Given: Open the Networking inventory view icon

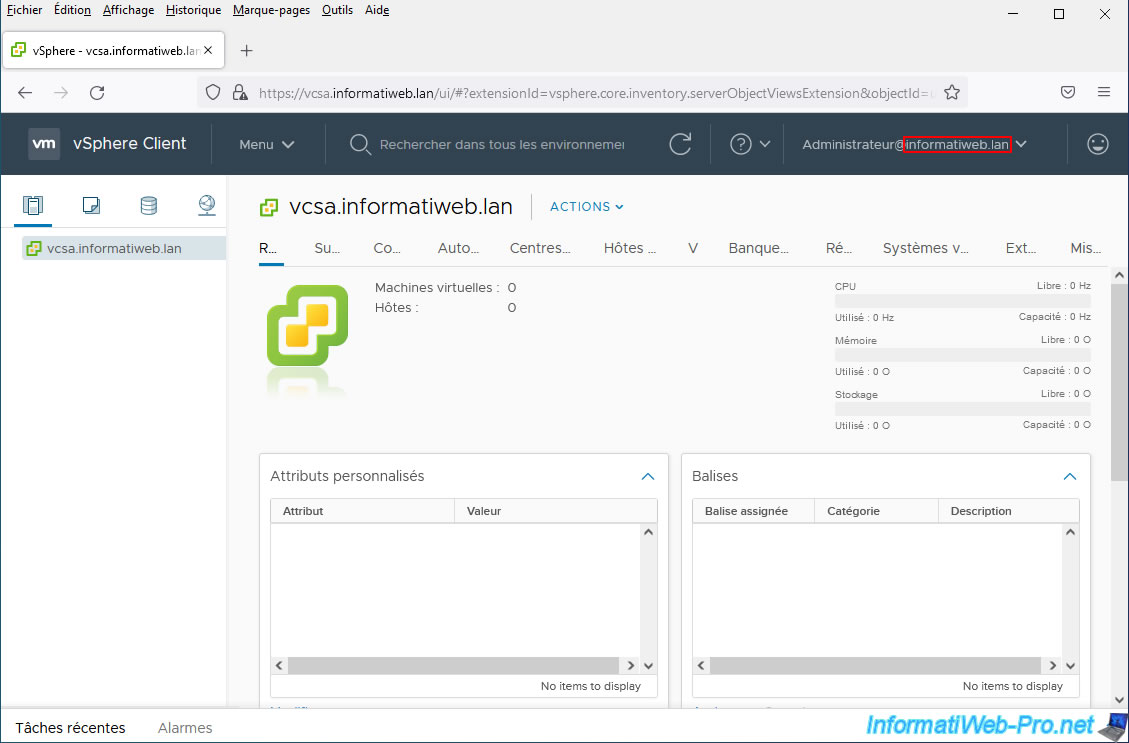Looking at the screenshot, I should (x=207, y=206).
